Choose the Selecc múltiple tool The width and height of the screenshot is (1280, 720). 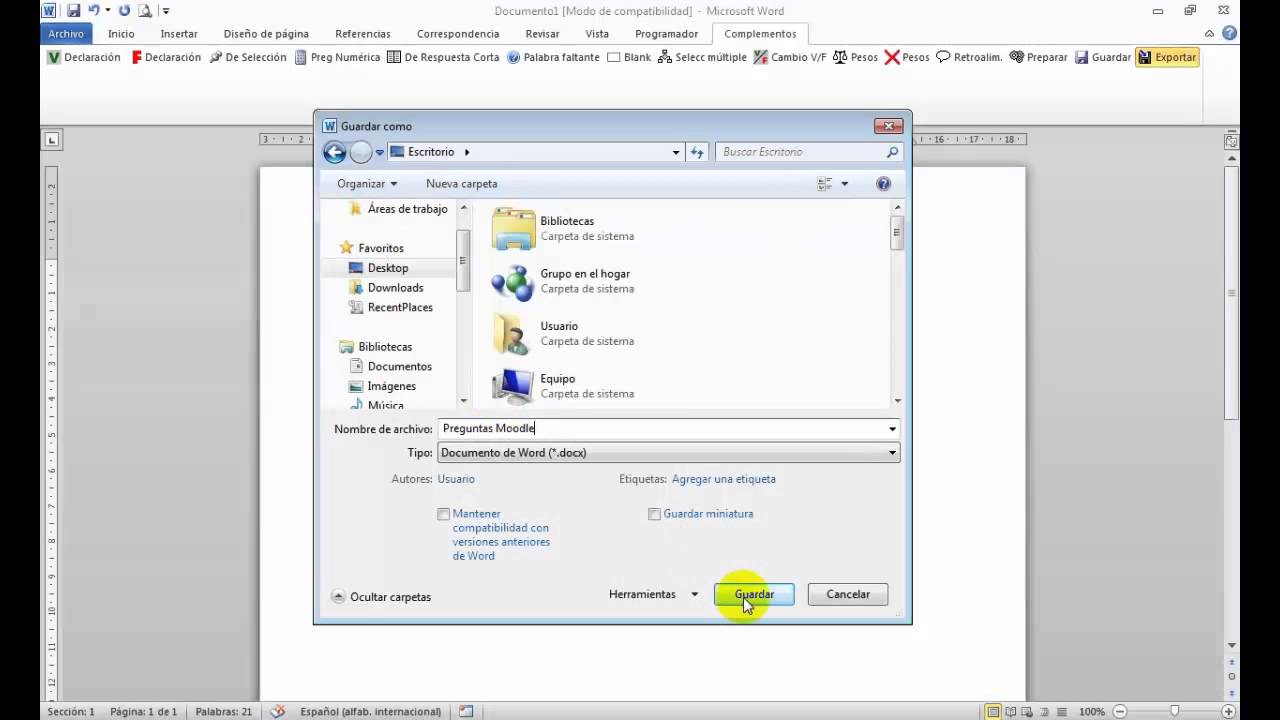[x=702, y=57]
